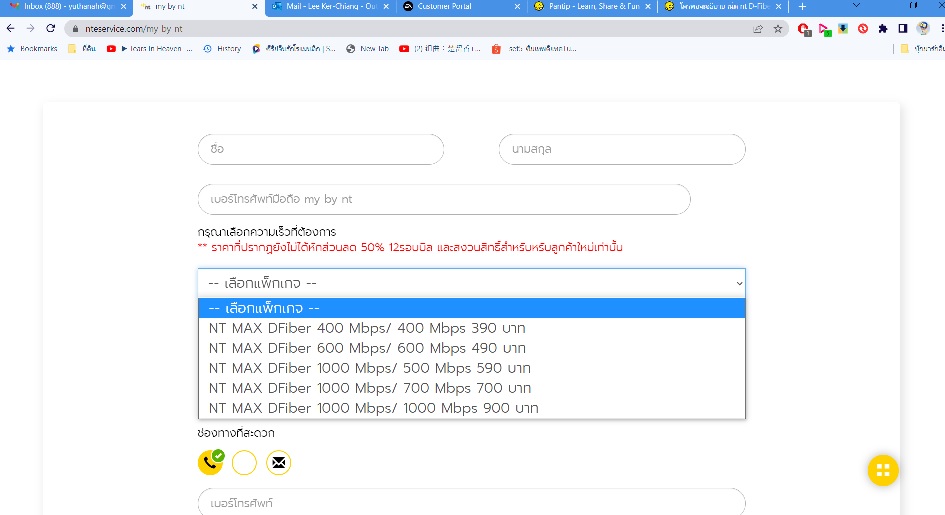Select the email envelope contact channel
The width and height of the screenshot is (945, 515).
tap(278, 463)
